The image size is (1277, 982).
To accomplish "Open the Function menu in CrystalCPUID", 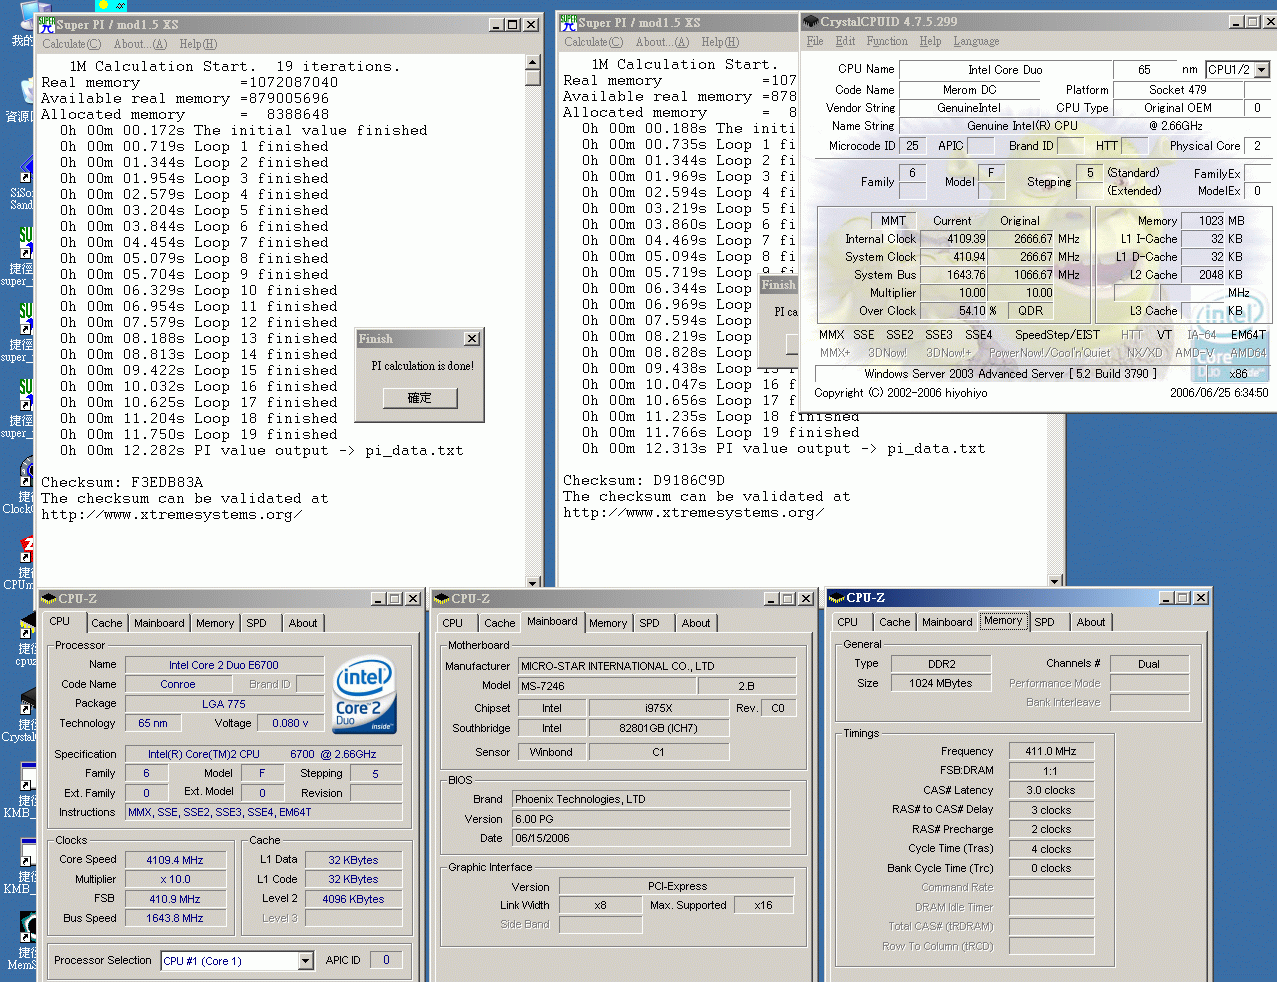I will (887, 41).
